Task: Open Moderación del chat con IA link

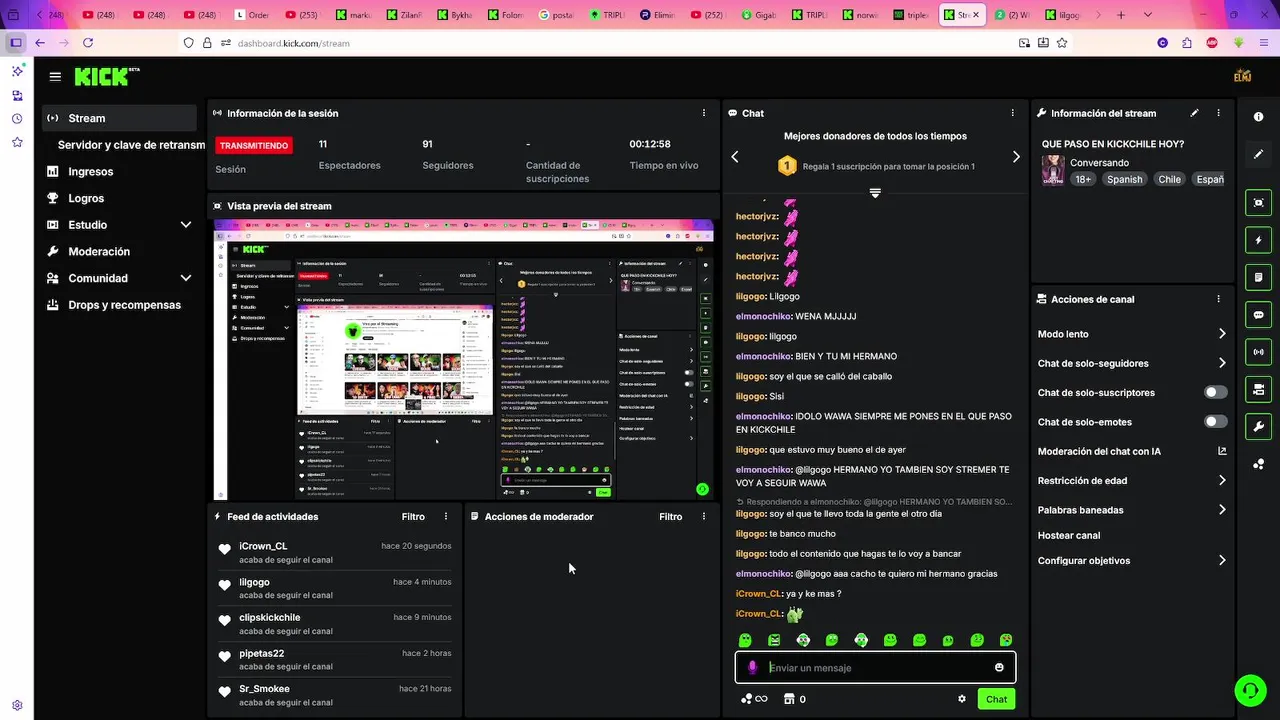Action: tap(1099, 452)
